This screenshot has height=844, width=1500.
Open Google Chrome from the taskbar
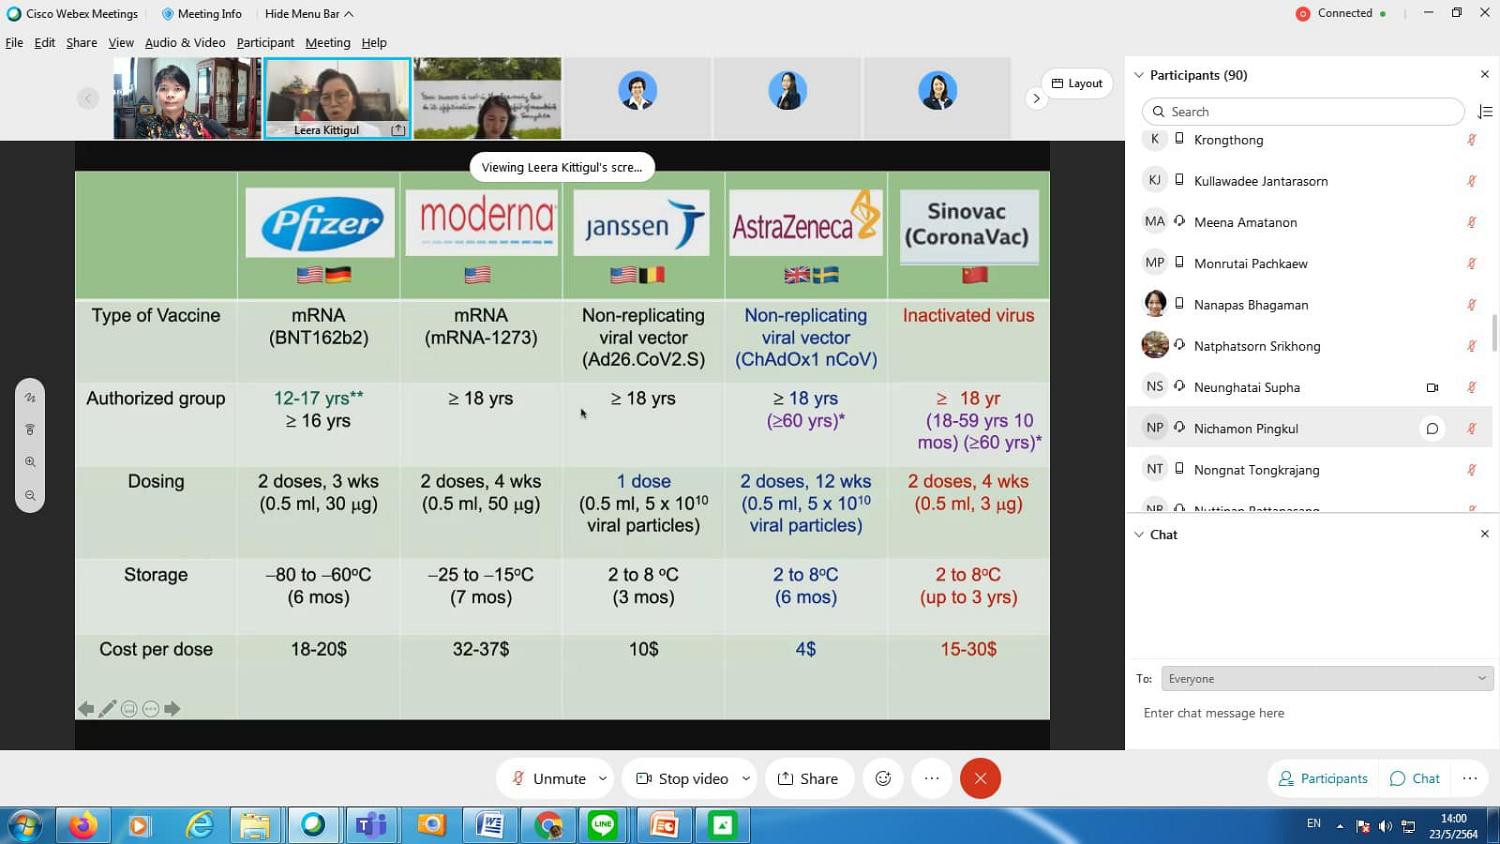(x=548, y=825)
